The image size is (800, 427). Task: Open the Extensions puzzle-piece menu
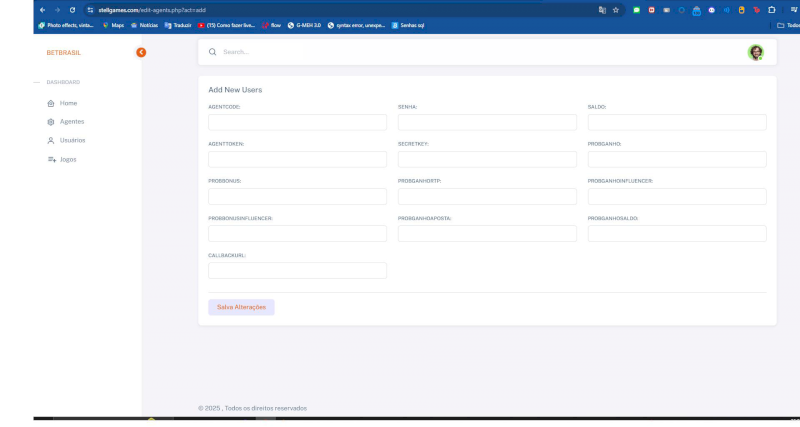(772, 10)
